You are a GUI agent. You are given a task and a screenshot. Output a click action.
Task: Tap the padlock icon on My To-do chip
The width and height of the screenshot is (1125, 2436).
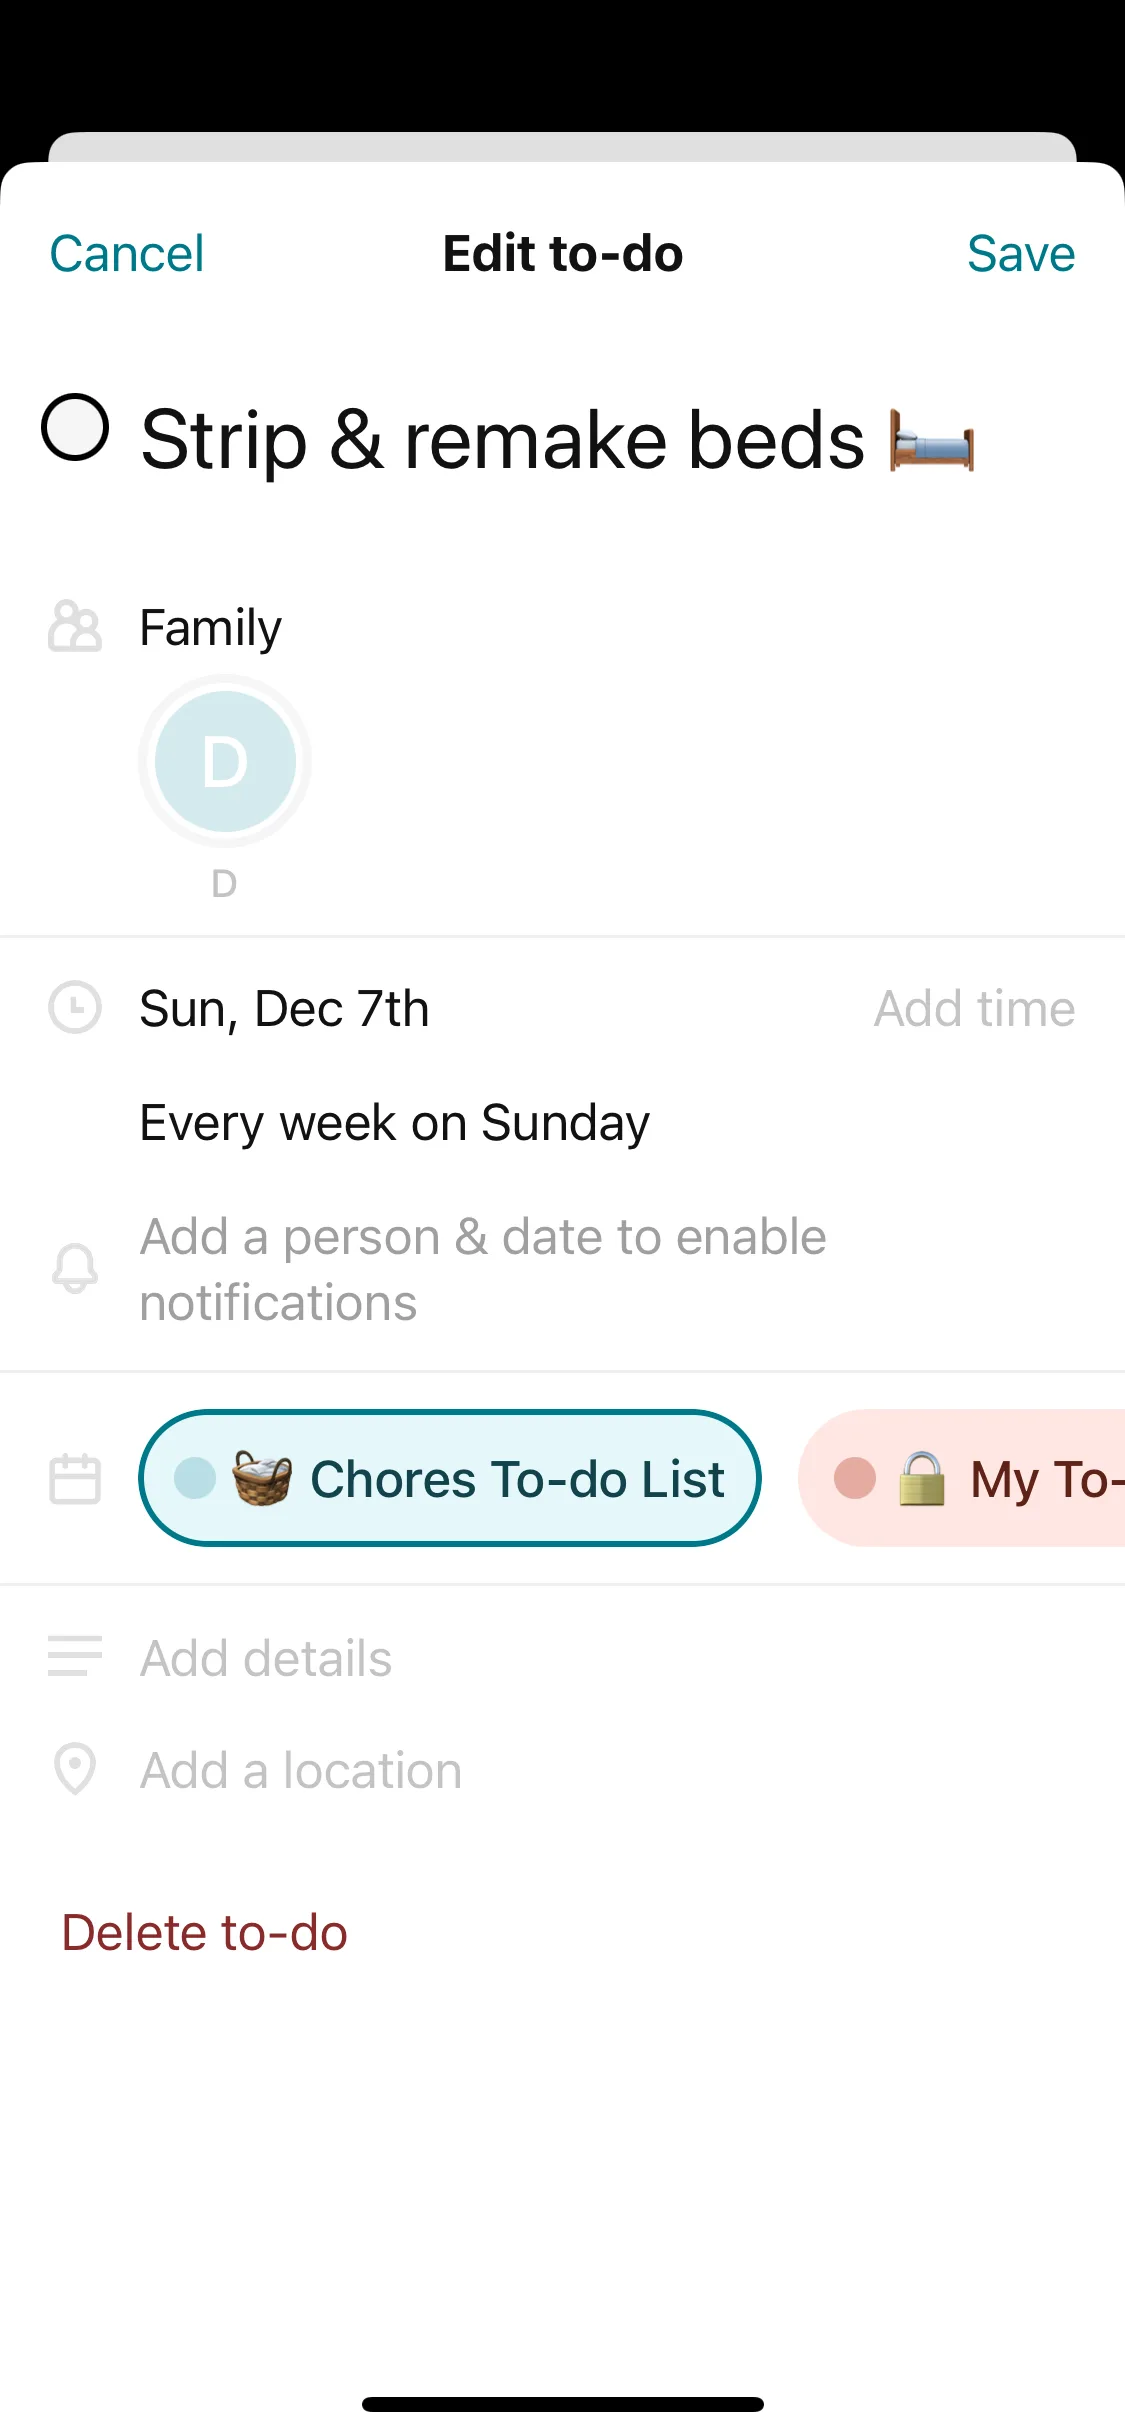click(x=921, y=1478)
